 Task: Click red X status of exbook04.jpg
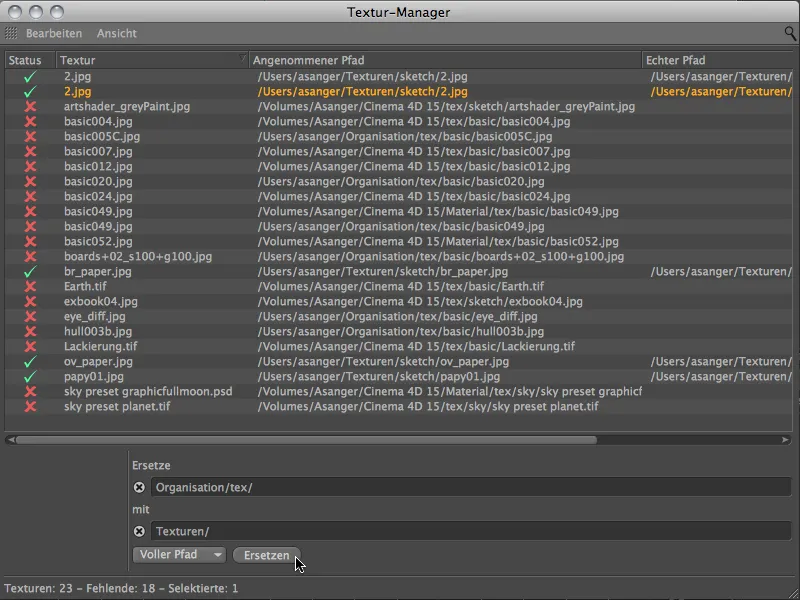(x=30, y=302)
